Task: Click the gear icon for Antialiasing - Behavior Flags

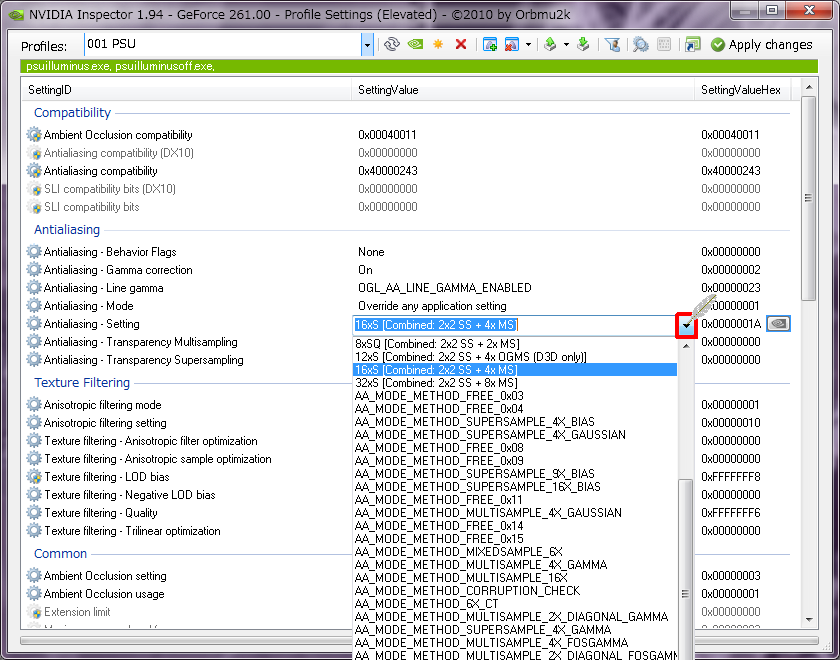Action: click(x=34, y=252)
